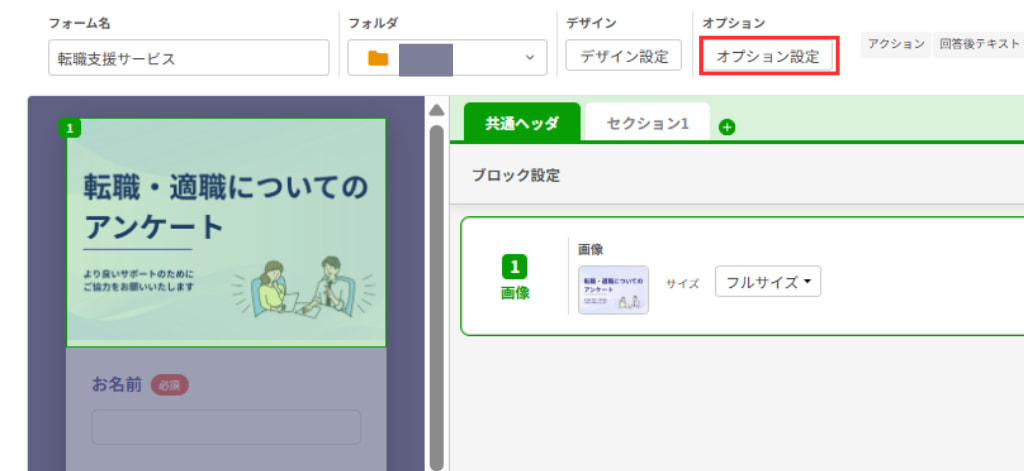Open the フルサイズ size dropdown
Screen dimensions: 1024x471
click(768, 282)
